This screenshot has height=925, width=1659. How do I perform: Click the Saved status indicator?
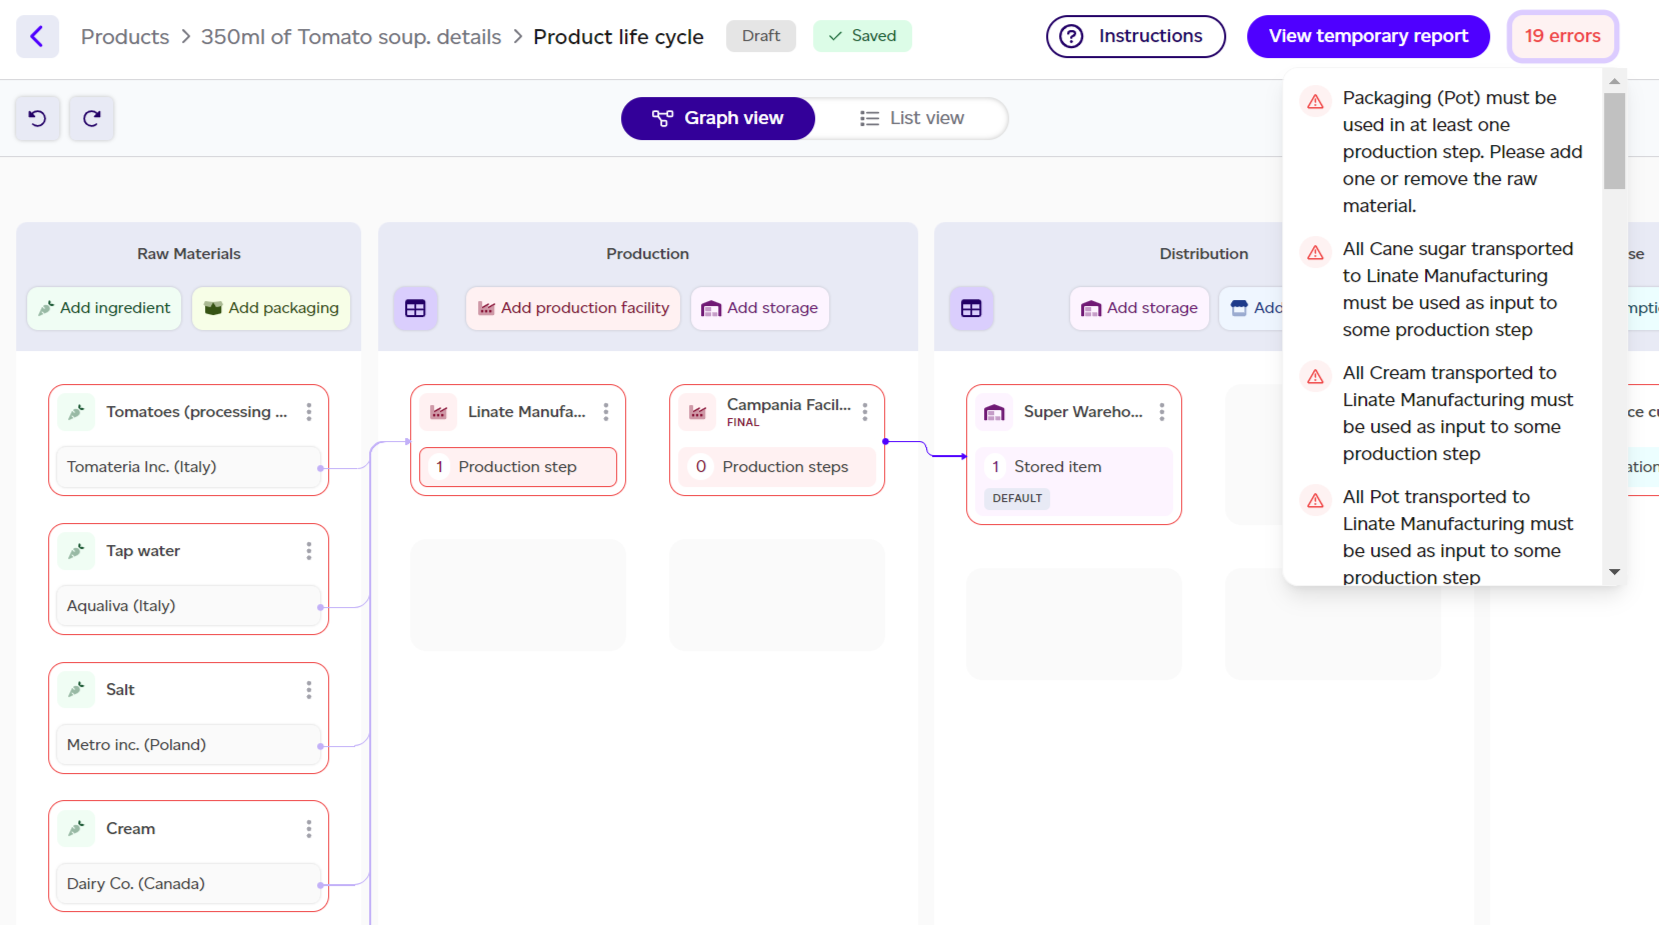(862, 36)
